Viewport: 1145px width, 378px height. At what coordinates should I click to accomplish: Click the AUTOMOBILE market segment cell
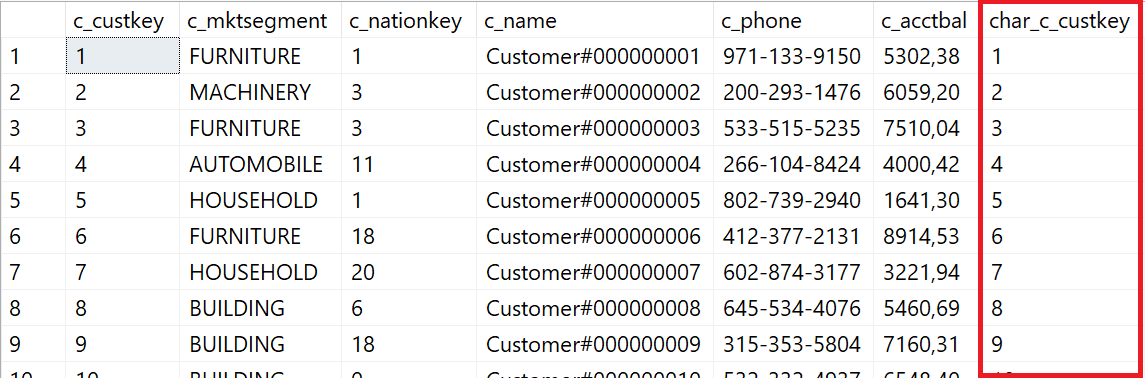point(260,164)
